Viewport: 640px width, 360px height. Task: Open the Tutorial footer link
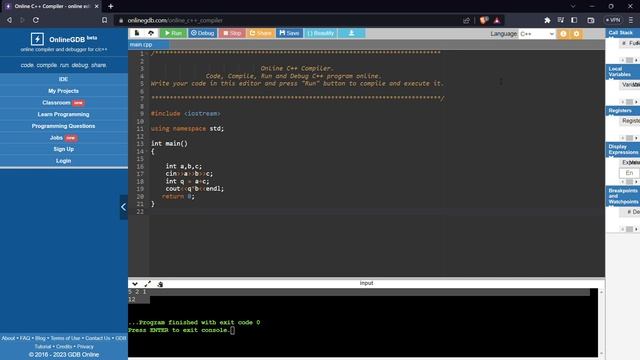[42, 347]
